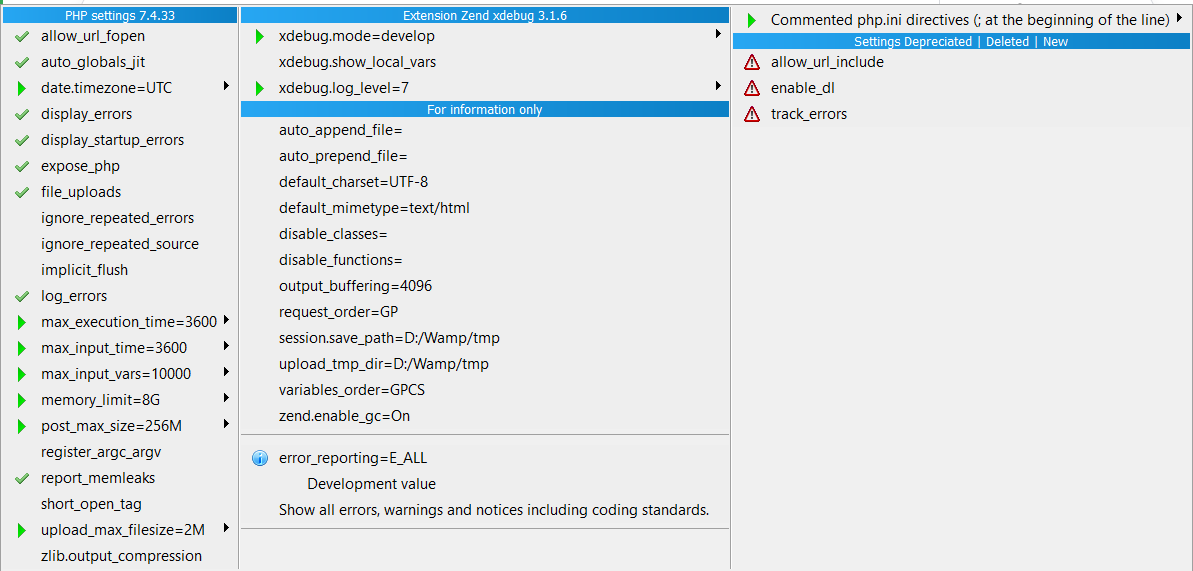Screen dimensions: 1193x571
Task: Click the green triangle beside date.timezone=UTC
Action: [22, 89]
